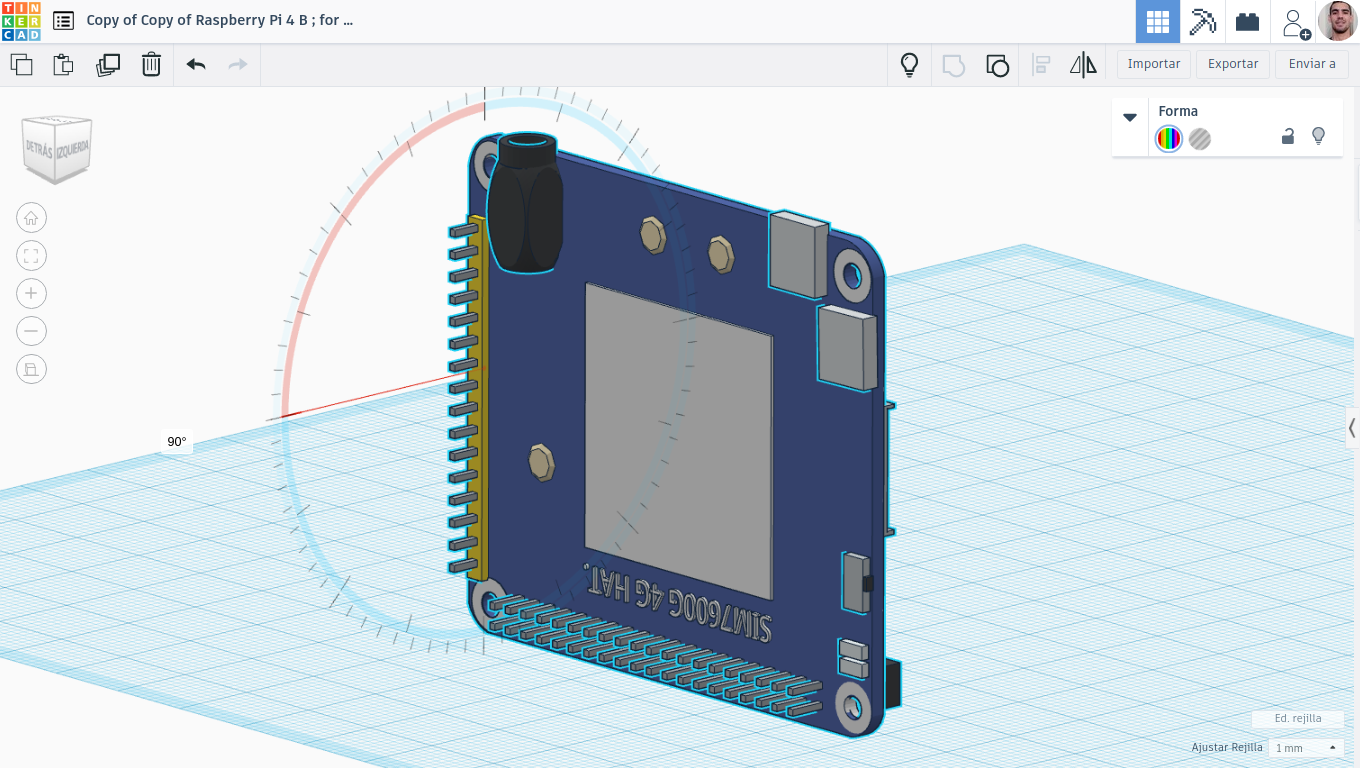Click the view cube navigator
Viewport: 1360px width, 768px height.
coord(57,148)
